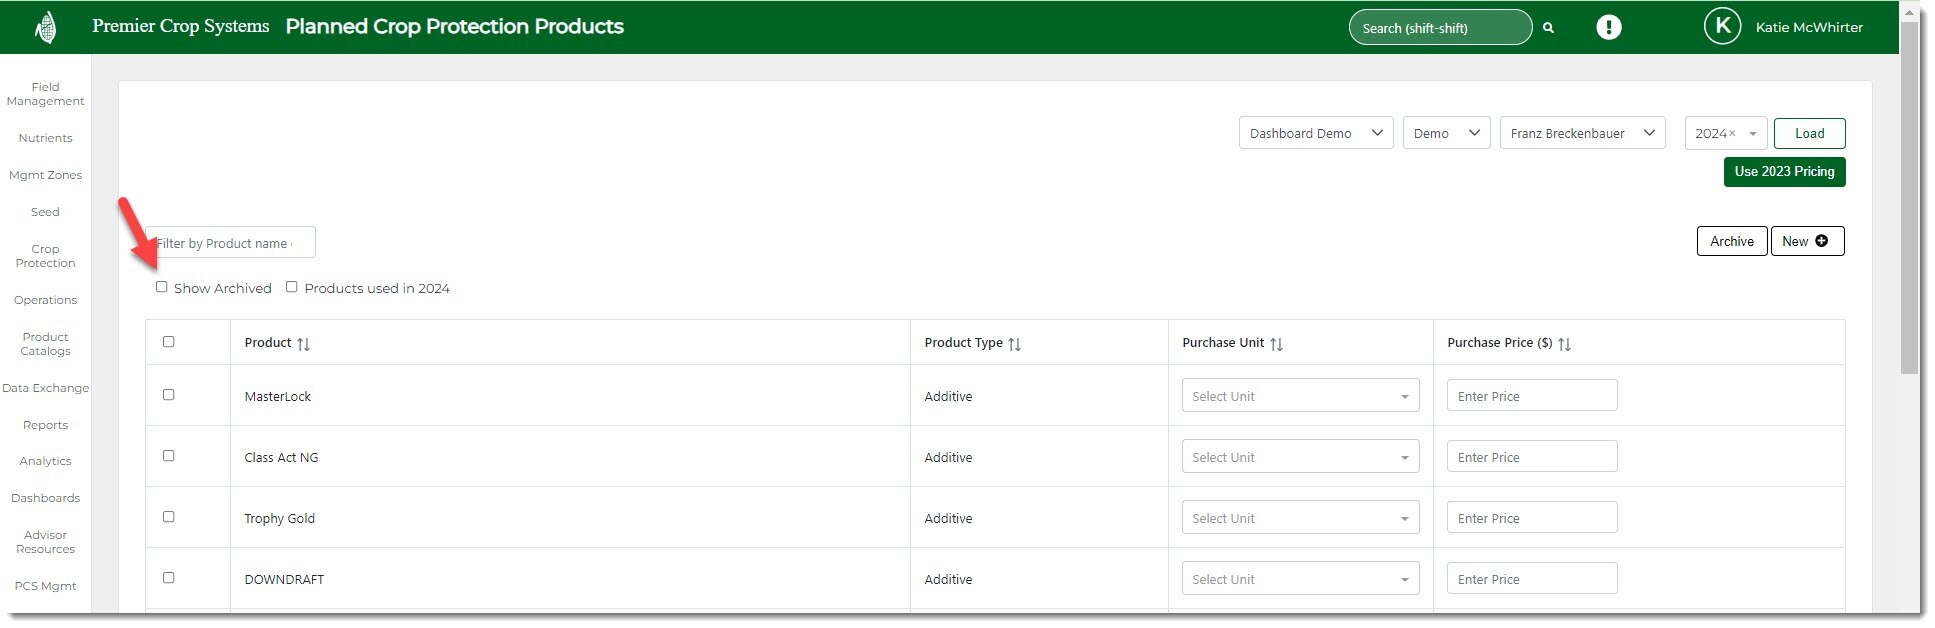Enable the Show Archived checkbox
This screenshot has height=628, width=1935.
click(162, 287)
